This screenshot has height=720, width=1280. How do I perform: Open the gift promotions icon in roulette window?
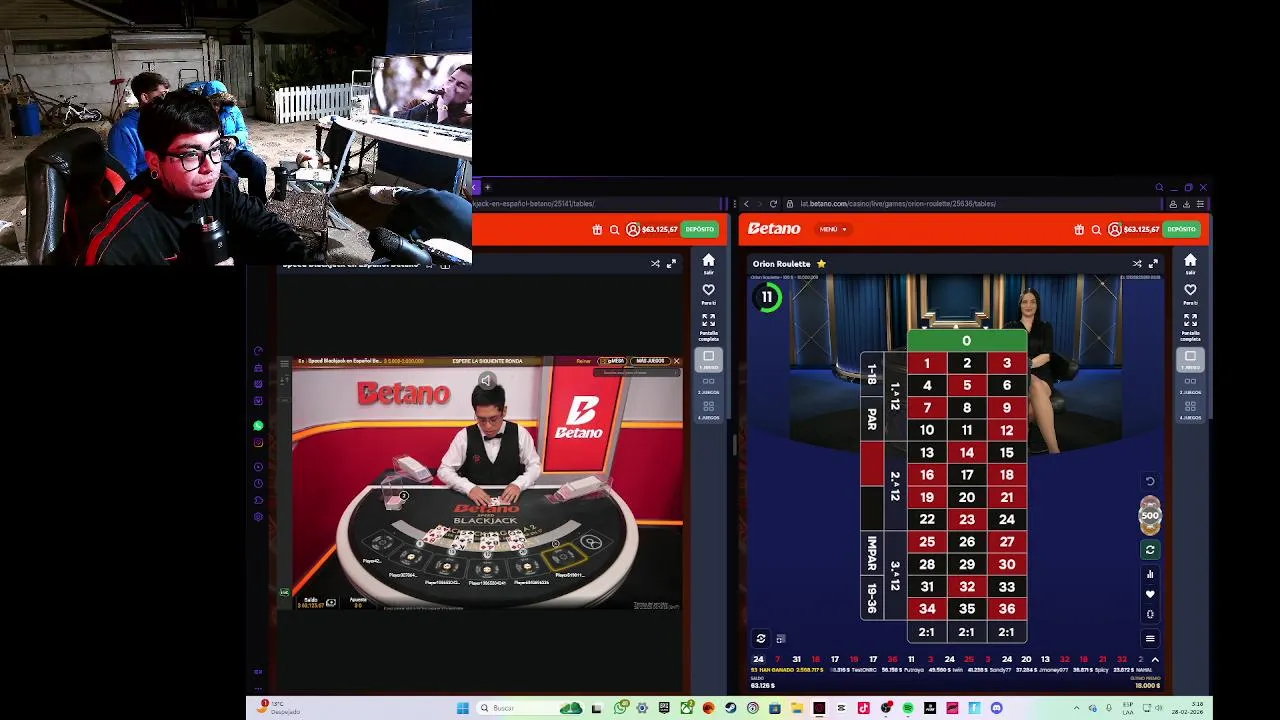coord(1079,229)
